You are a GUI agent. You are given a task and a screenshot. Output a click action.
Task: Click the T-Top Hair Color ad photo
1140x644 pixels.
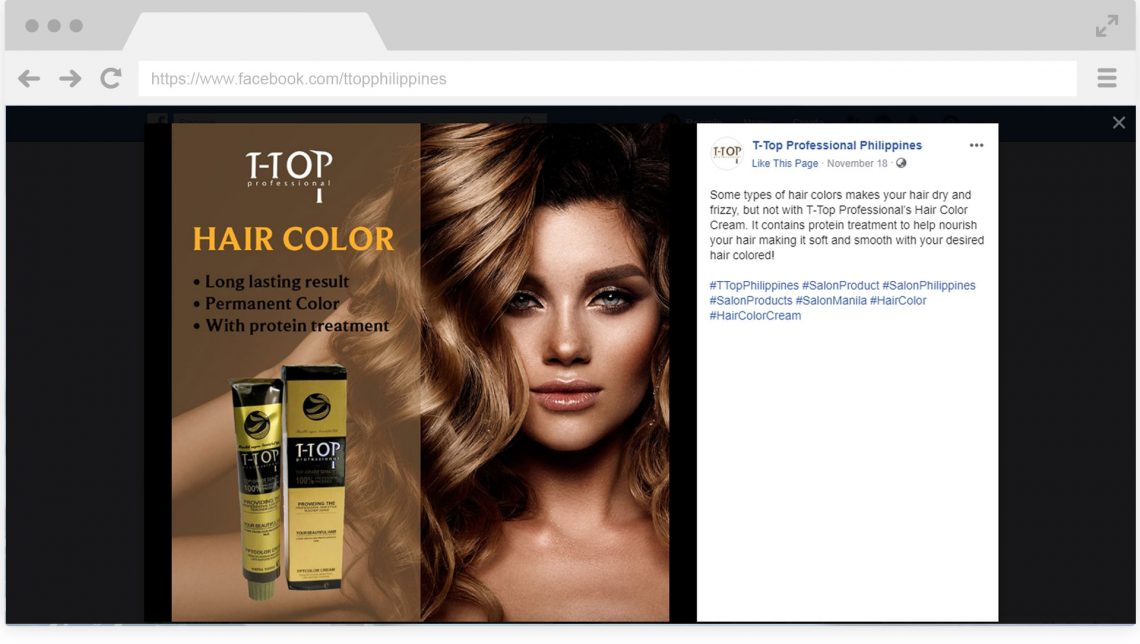coord(420,372)
